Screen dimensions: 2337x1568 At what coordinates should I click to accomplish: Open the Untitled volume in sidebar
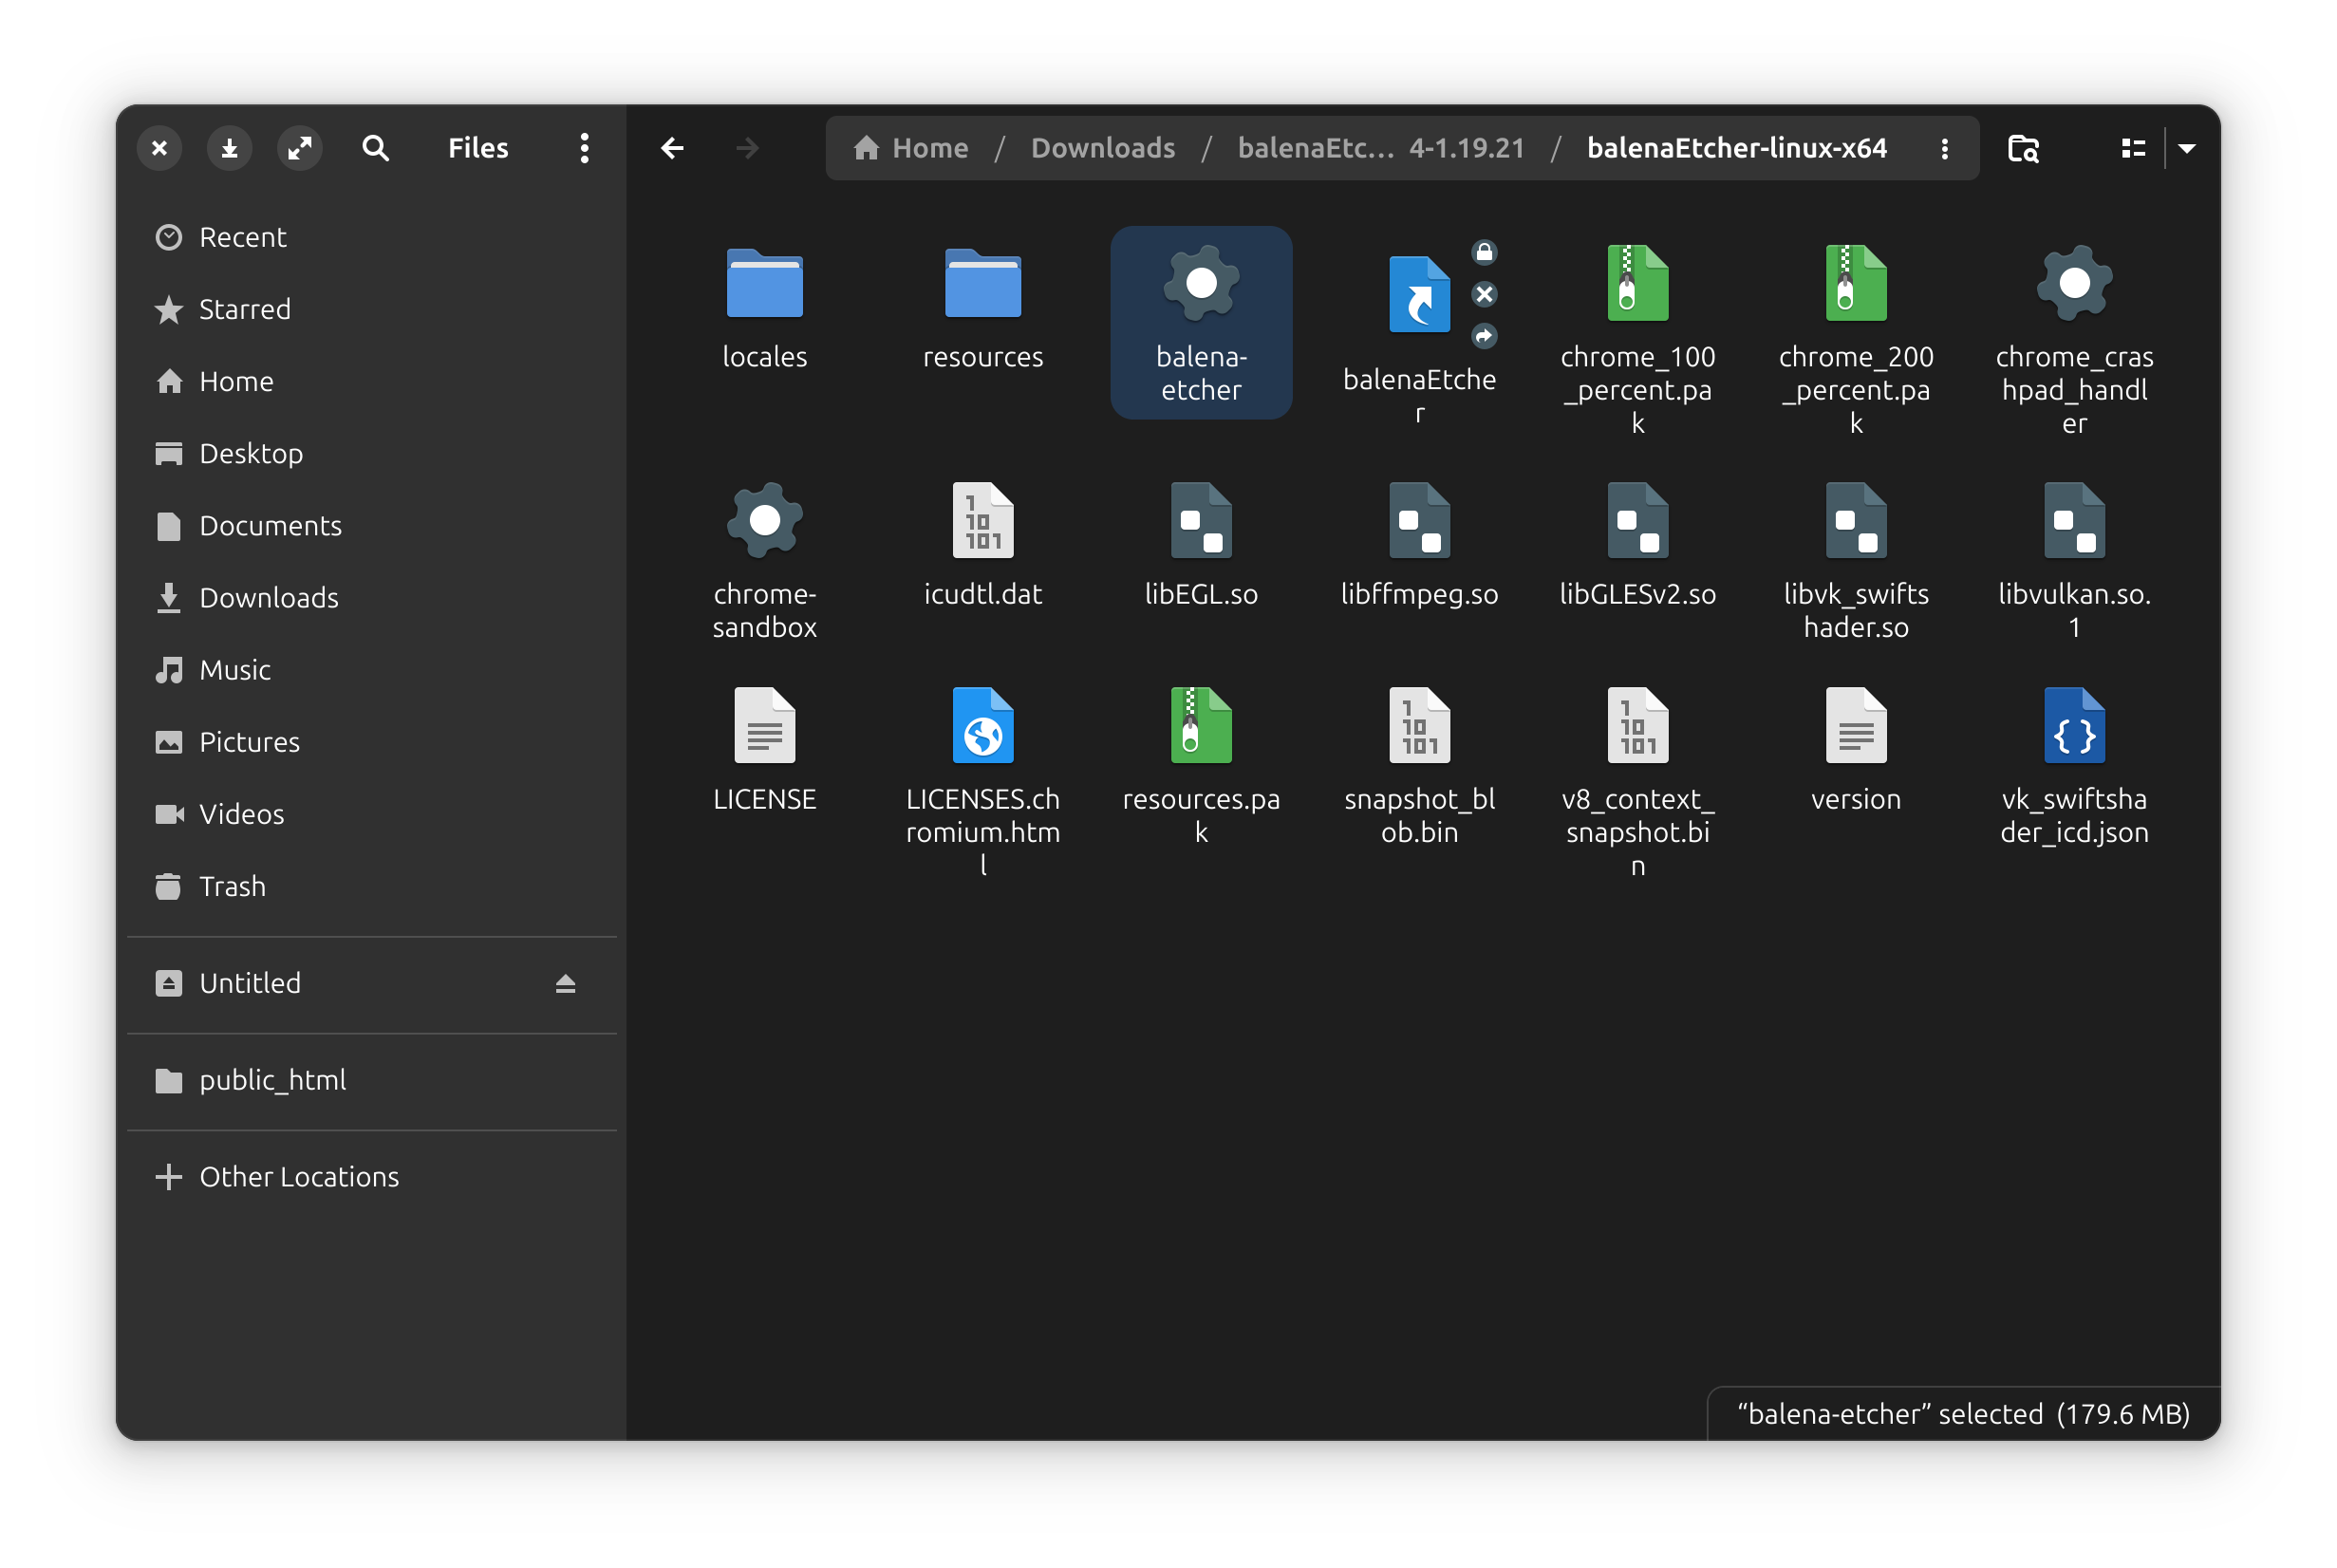click(372, 983)
